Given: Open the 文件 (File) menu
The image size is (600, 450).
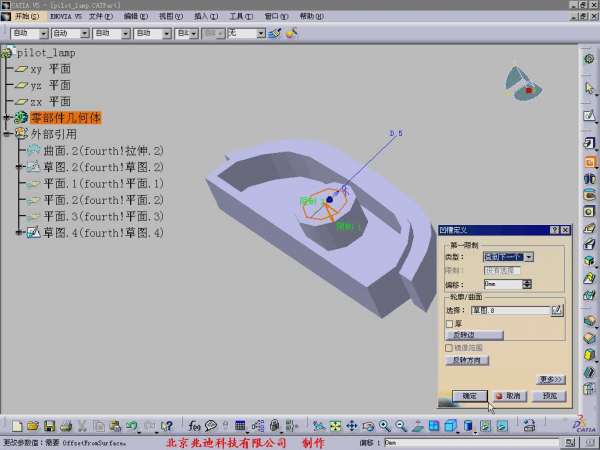Looking at the screenshot, I should (x=101, y=16).
